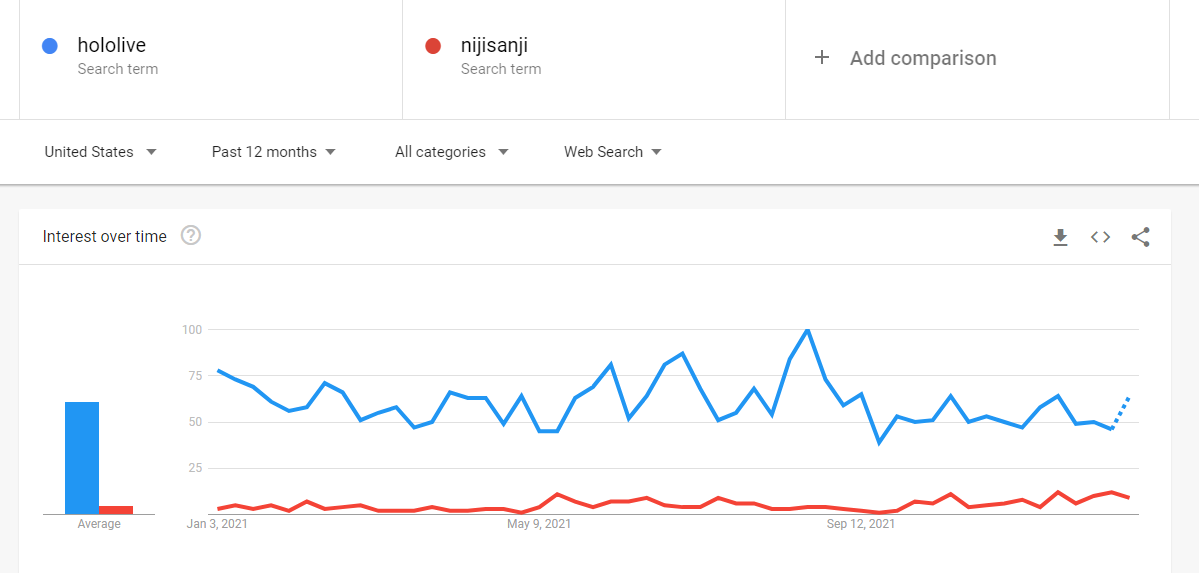Screen dimensions: 1199x573
Task: Click the red nijisanji average bar
Action: coord(116,510)
